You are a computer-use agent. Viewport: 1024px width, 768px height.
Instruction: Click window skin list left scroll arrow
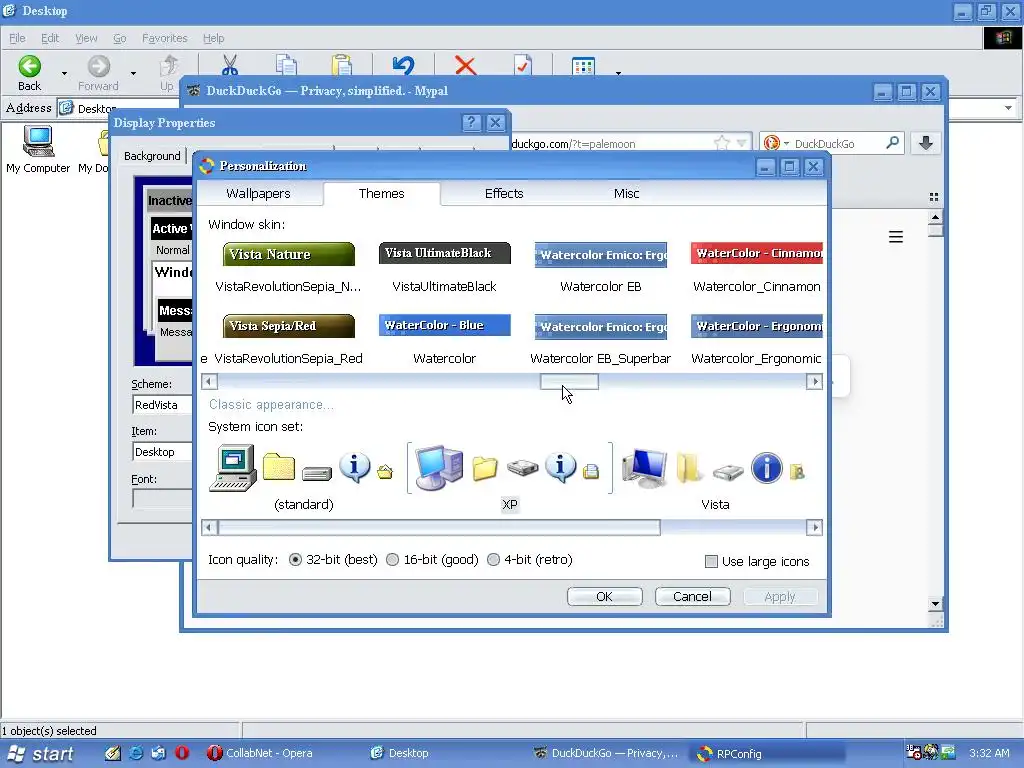tap(209, 381)
